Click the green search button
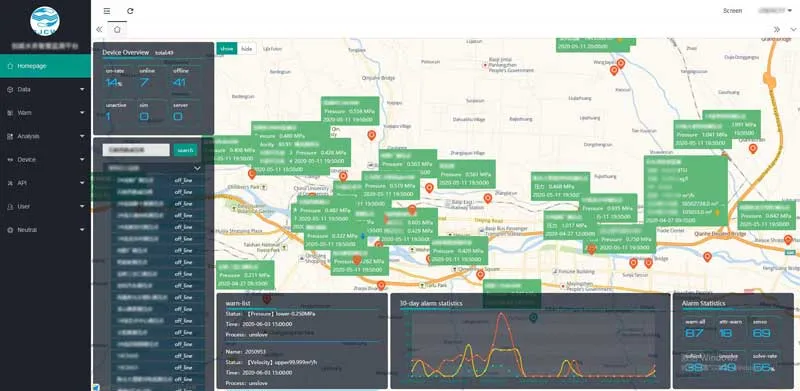This screenshot has width=800, height=391. (185, 150)
